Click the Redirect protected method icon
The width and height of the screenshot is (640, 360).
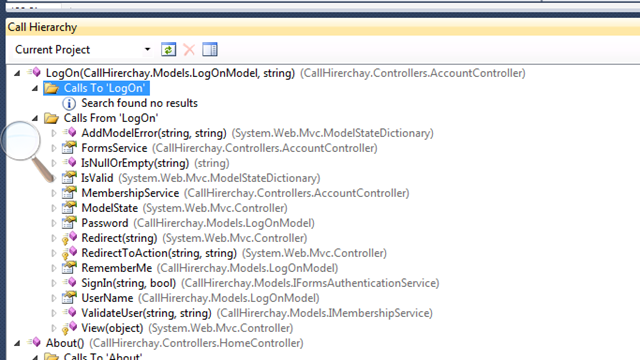(x=70, y=238)
